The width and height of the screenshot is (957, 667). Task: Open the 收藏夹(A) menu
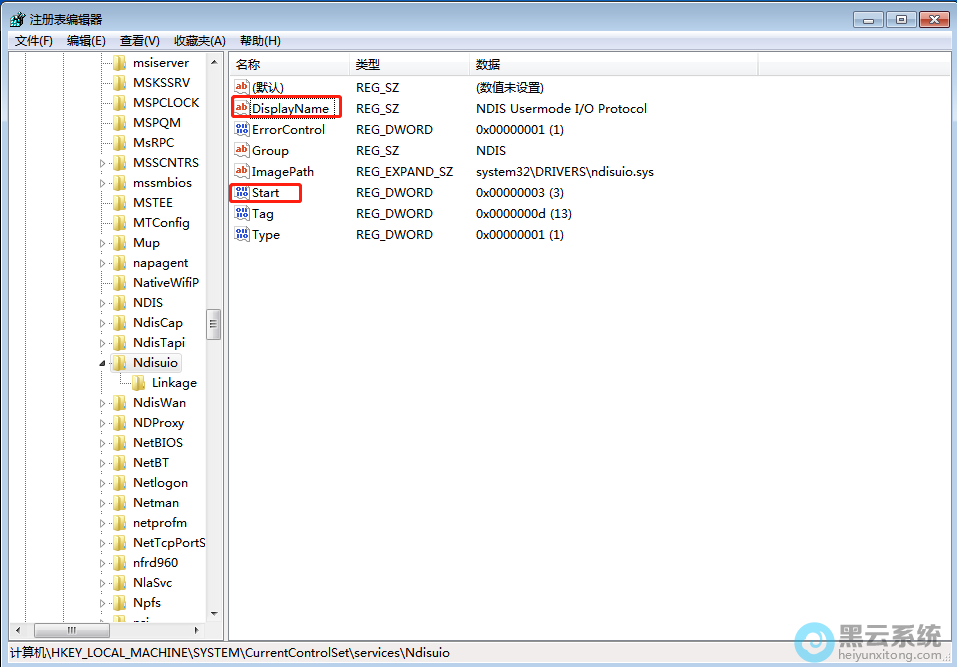coord(199,41)
